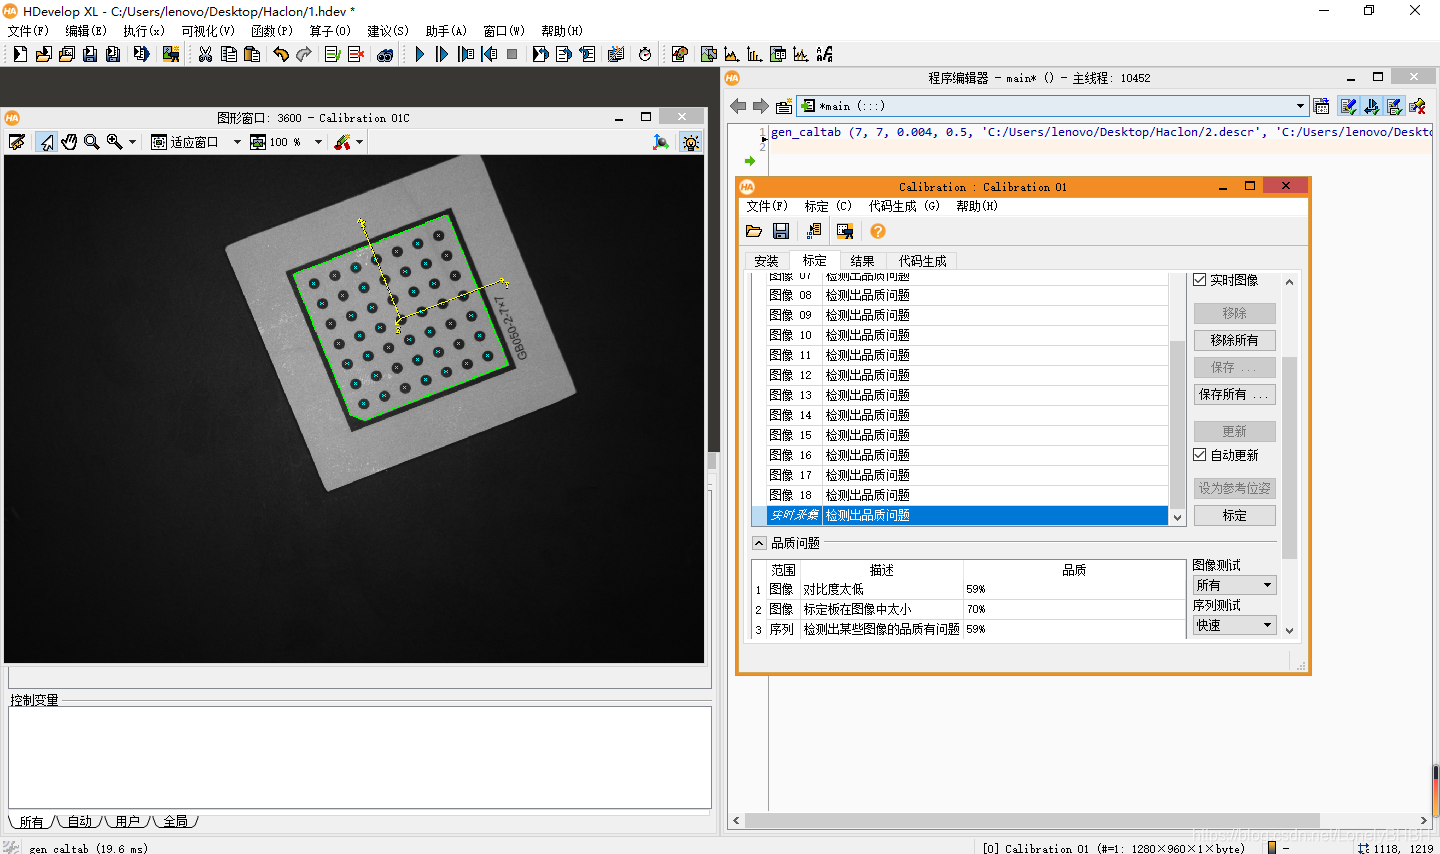Viewport: 1440px width, 854px height.
Task: Open the 100 % zoom dropdown
Action: (318, 142)
